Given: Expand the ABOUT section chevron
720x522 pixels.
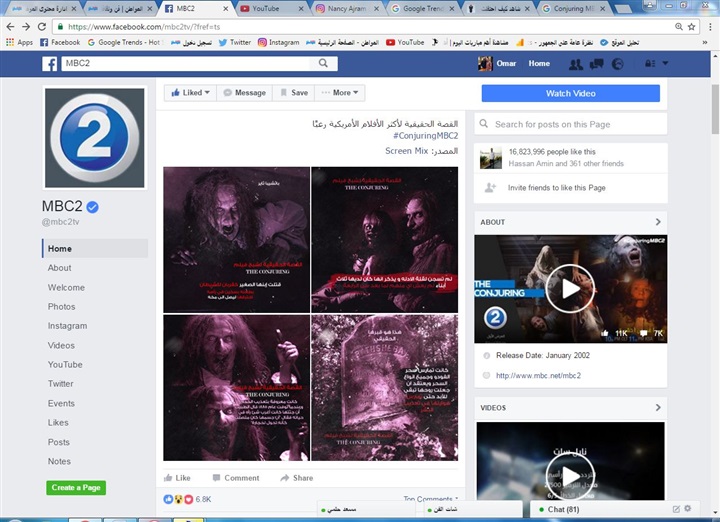Looking at the screenshot, I should pos(658,222).
